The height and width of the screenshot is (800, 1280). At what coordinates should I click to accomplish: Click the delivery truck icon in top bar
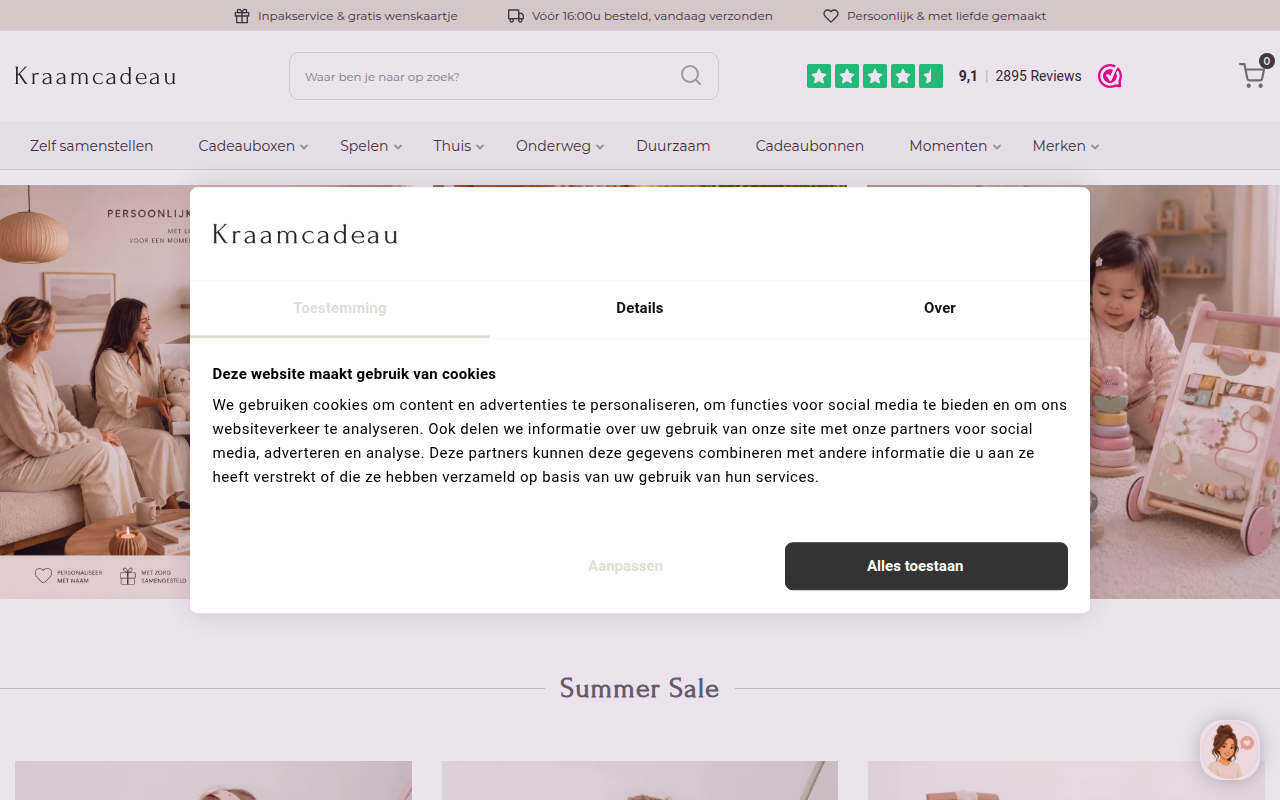(x=516, y=16)
